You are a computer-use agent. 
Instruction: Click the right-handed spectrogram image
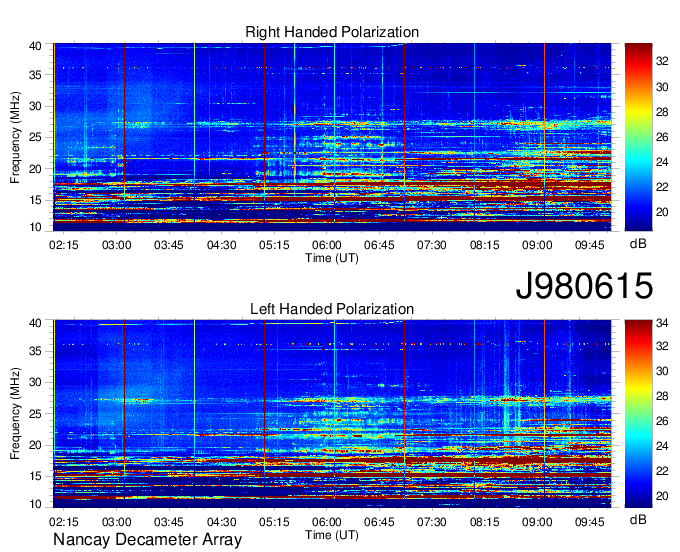[x=332, y=137]
